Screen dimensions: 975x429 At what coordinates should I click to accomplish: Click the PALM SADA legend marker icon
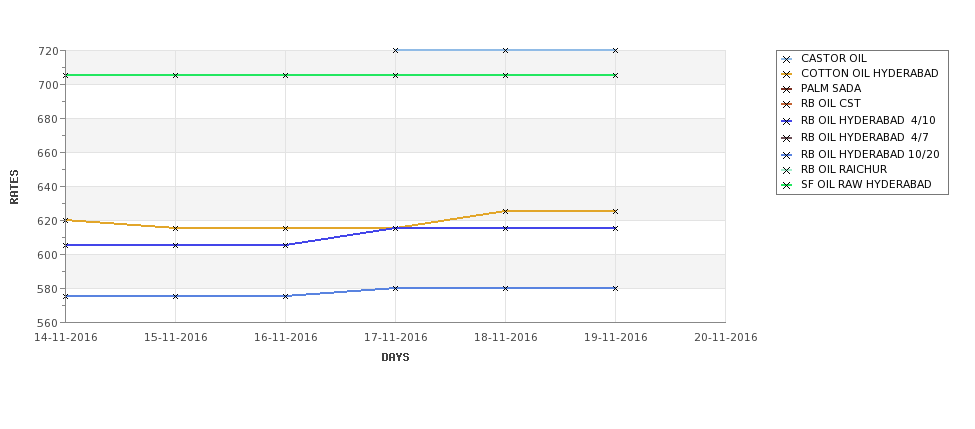click(x=787, y=89)
